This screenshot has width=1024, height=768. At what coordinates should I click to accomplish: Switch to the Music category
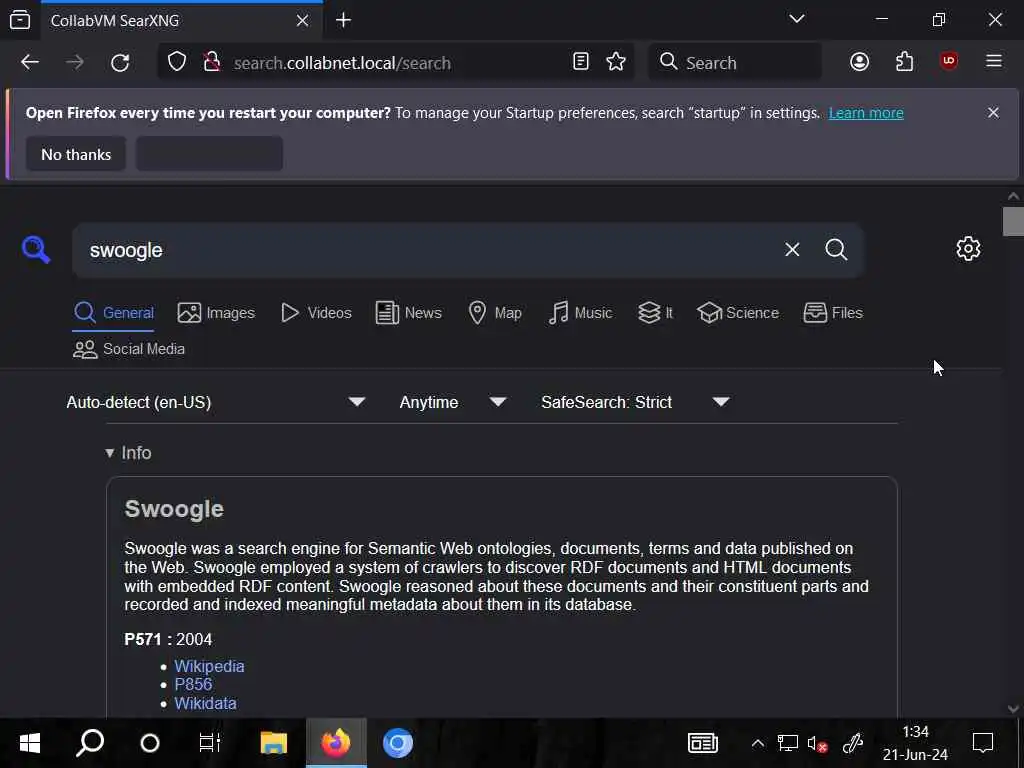pyautogui.click(x=580, y=313)
